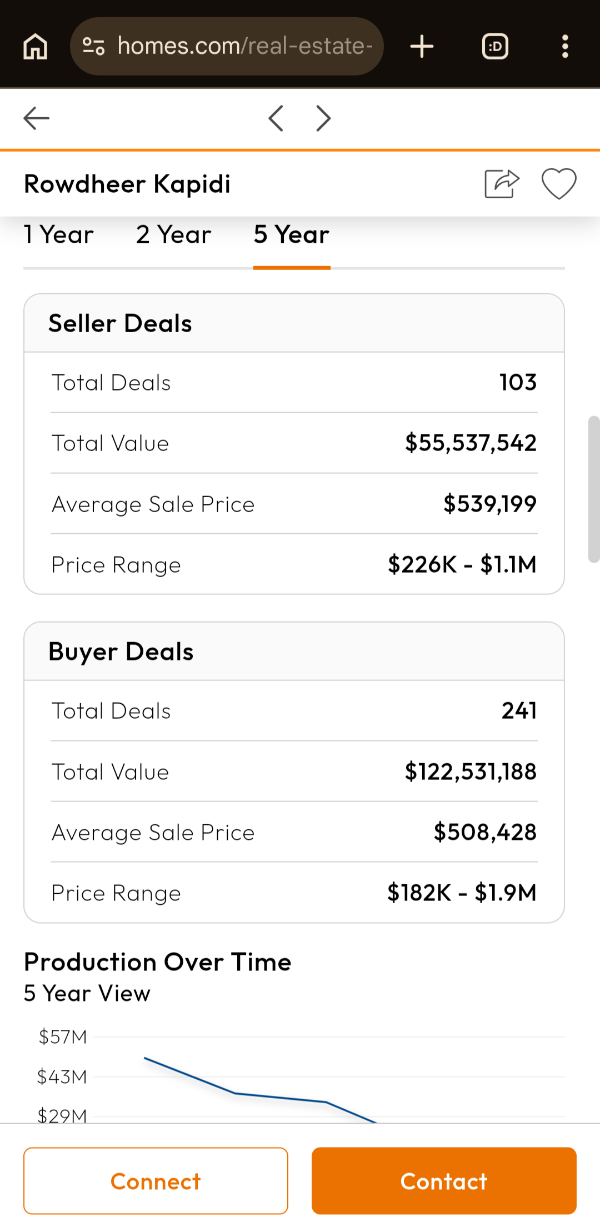The image size is (600, 1217).
Task: Open the browser three-dot menu
Action: [565, 46]
